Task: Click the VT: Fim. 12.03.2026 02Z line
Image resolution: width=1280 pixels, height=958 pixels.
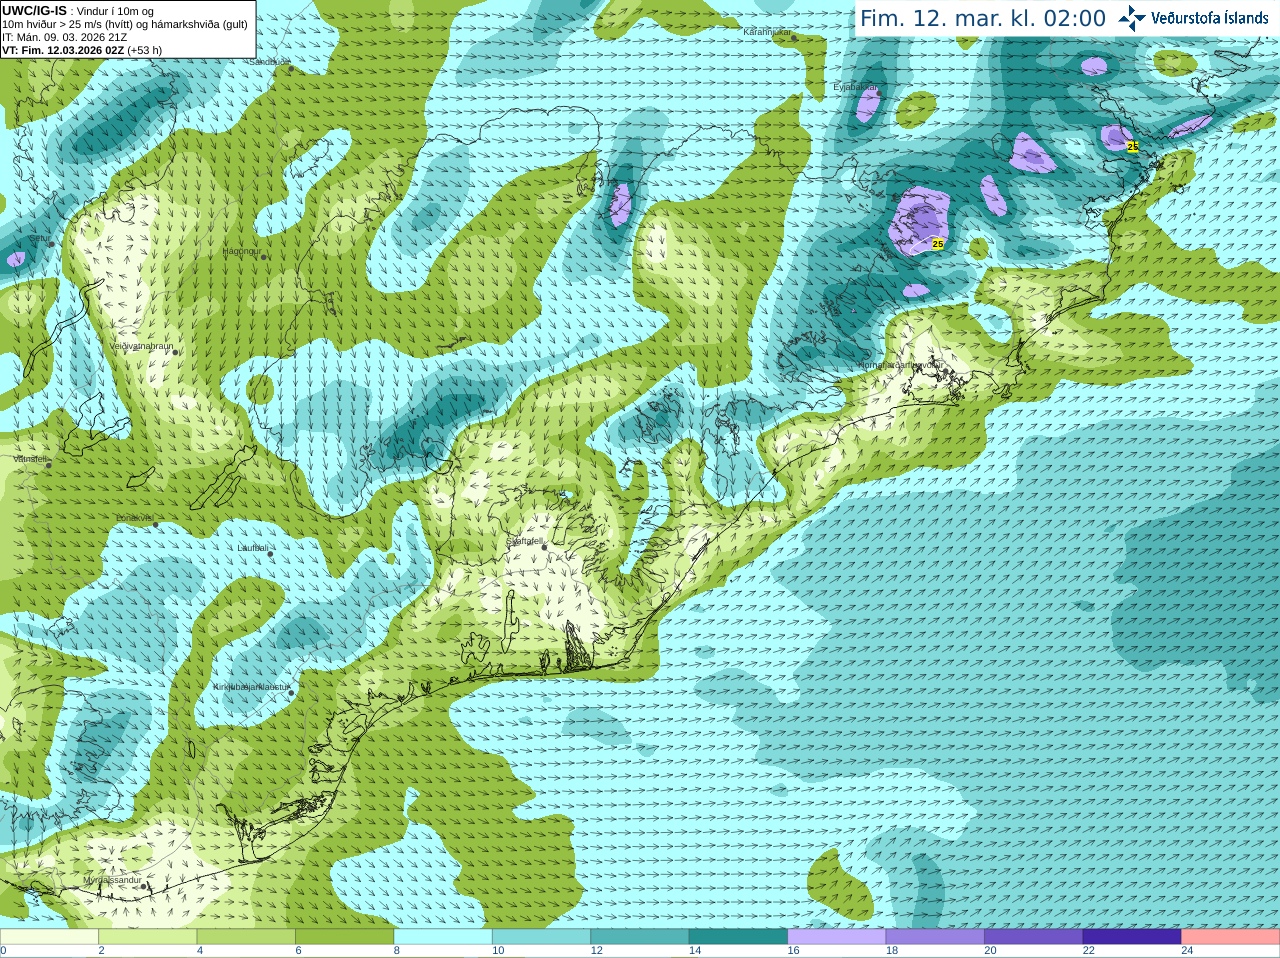Action: click(63, 50)
